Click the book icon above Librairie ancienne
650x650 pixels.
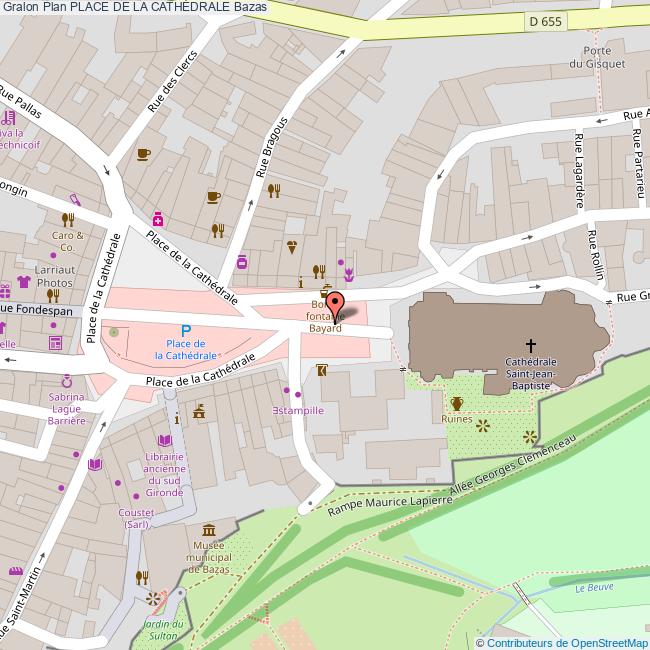[166, 440]
